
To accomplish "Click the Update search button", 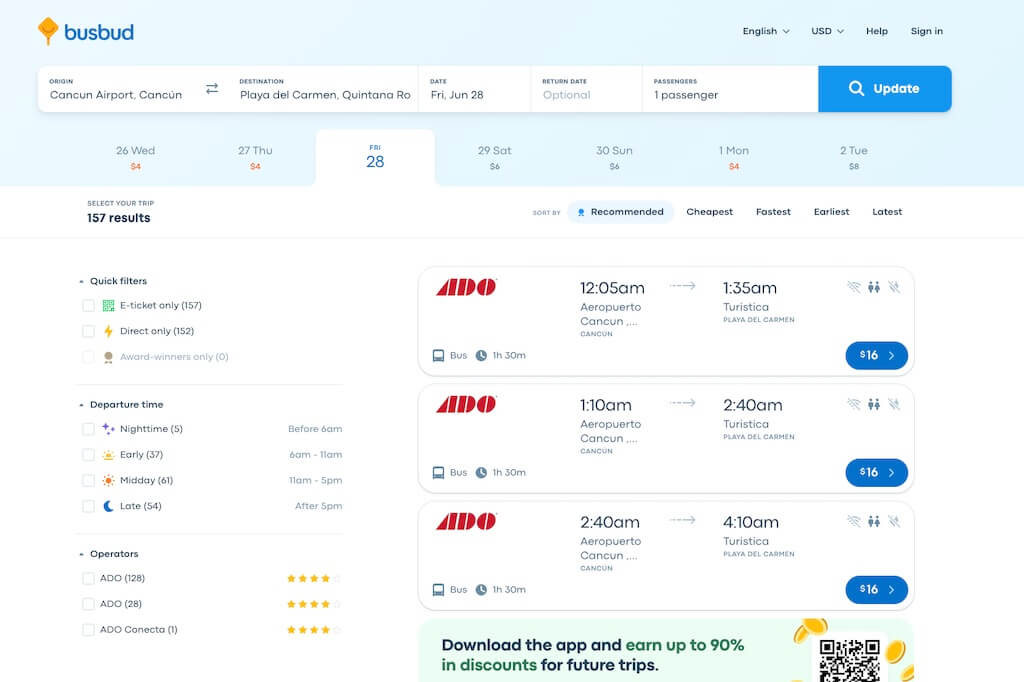I will click(x=884, y=89).
